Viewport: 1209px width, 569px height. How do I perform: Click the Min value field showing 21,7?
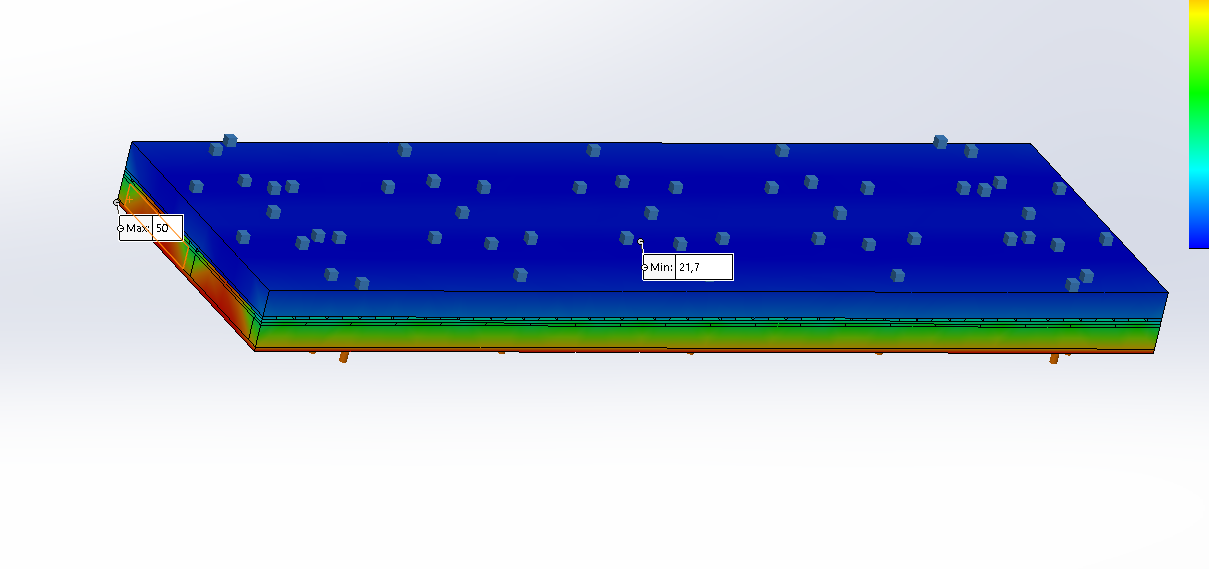click(x=703, y=267)
